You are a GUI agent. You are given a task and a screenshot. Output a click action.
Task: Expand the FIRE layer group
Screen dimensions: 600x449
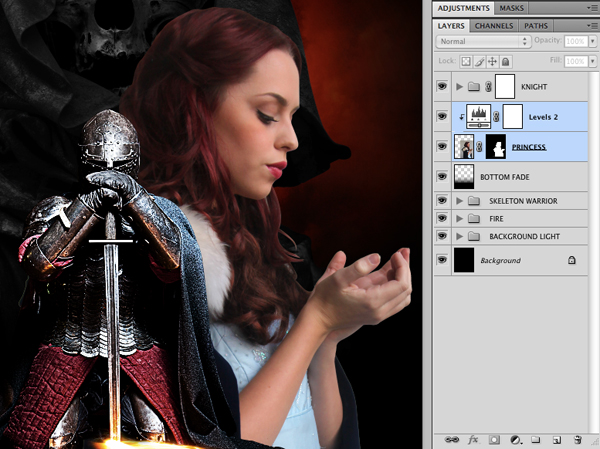click(459, 218)
